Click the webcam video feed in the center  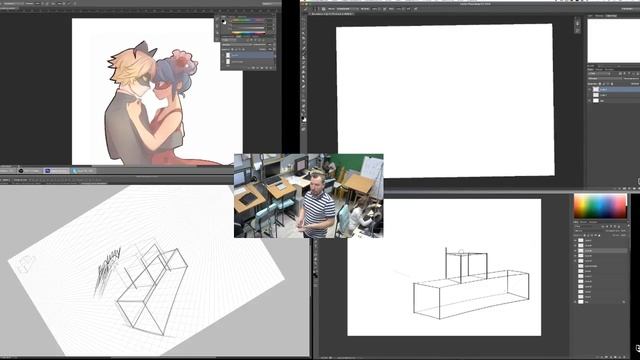click(x=309, y=196)
